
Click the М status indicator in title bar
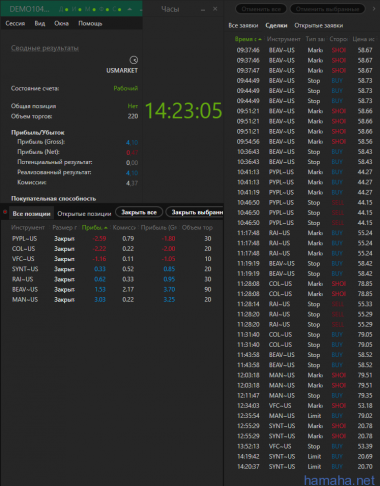(90, 9)
